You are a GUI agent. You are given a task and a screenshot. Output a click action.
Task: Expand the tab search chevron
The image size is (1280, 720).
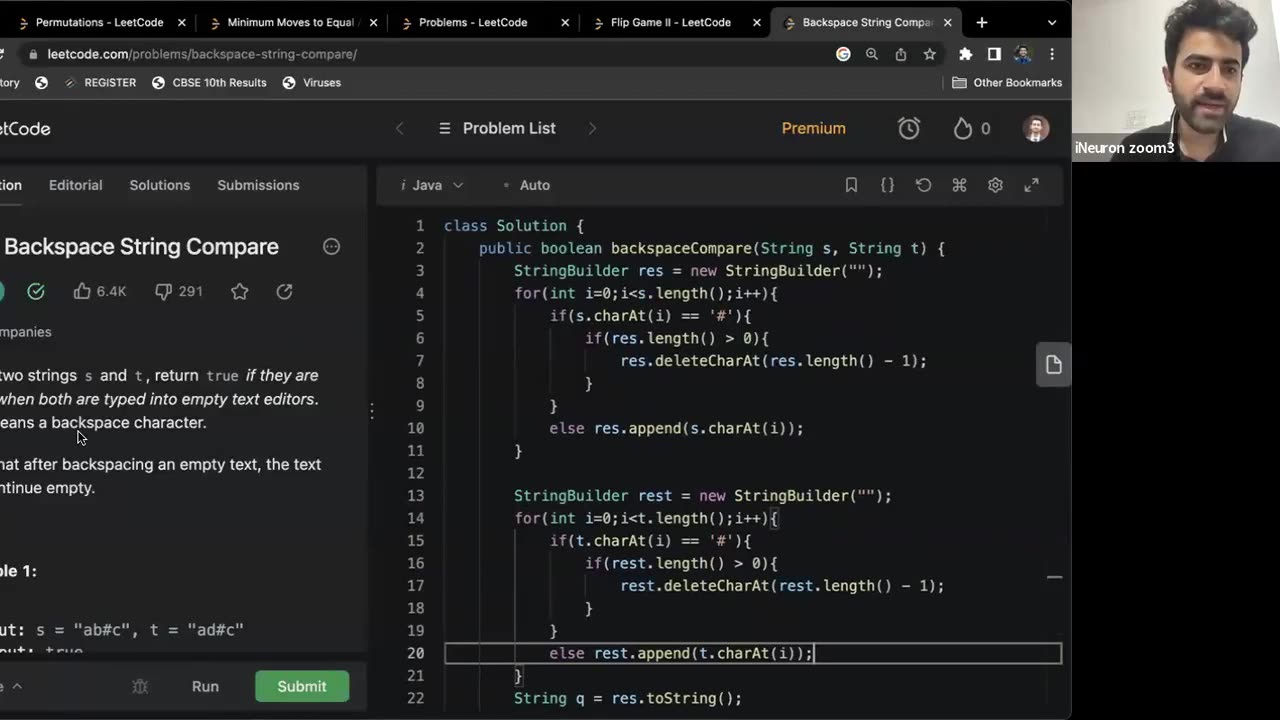point(1051,22)
